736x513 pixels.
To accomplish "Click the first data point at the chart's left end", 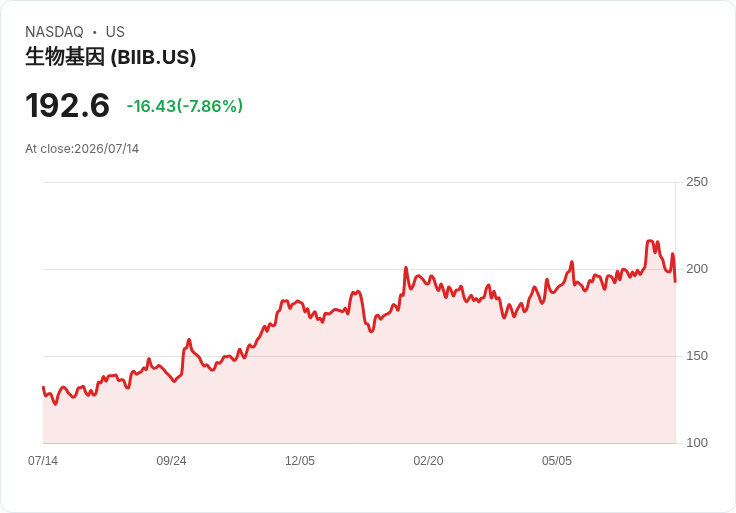I will click(x=43, y=387).
